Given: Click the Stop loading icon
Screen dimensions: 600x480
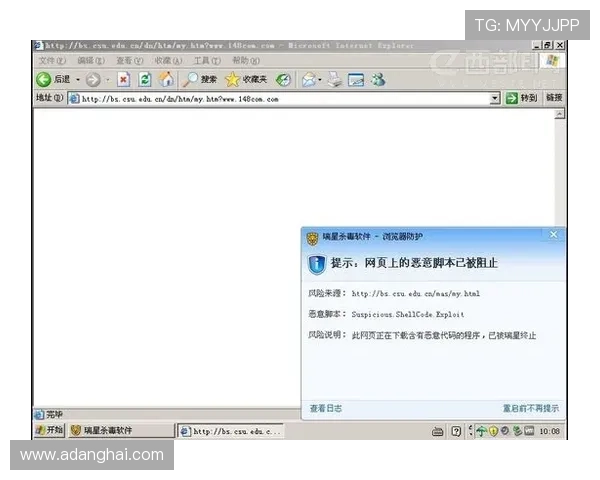Looking at the screenshot, I should pyautogui.click(x=123, y=80).
